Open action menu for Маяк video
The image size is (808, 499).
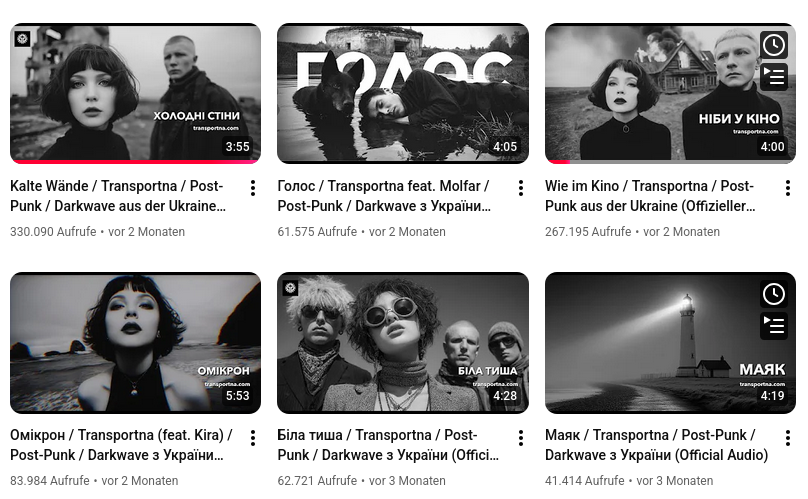click(788, 438)
